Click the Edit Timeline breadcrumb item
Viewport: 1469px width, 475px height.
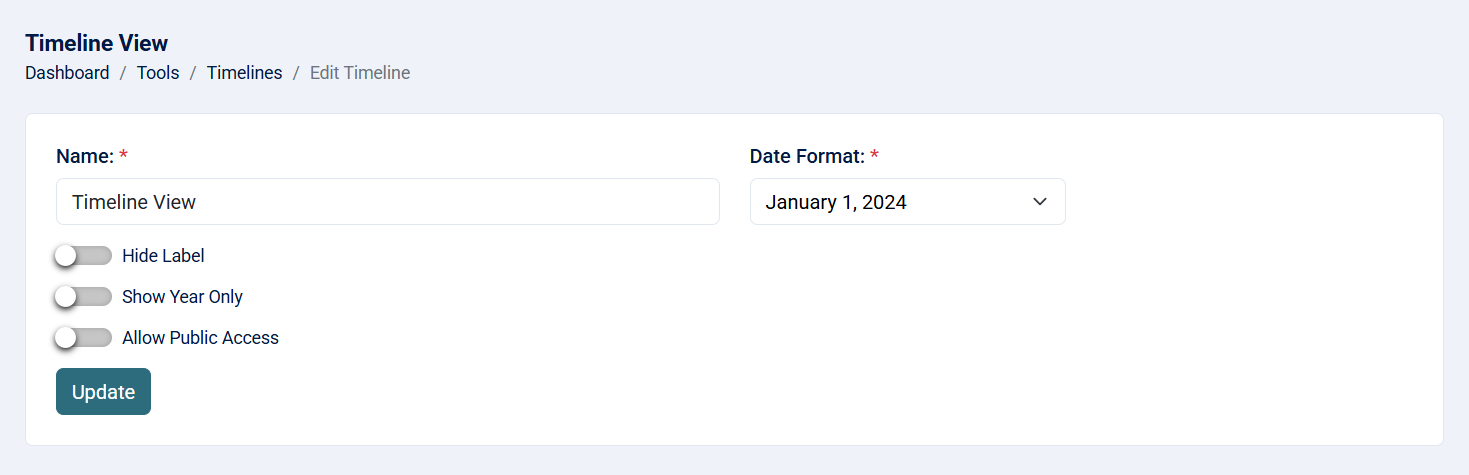tap(359, 73)
